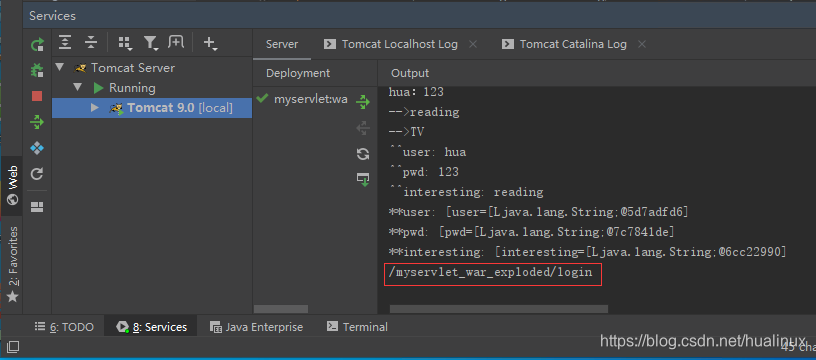Click the Debug server bug icon

[37, 70]
